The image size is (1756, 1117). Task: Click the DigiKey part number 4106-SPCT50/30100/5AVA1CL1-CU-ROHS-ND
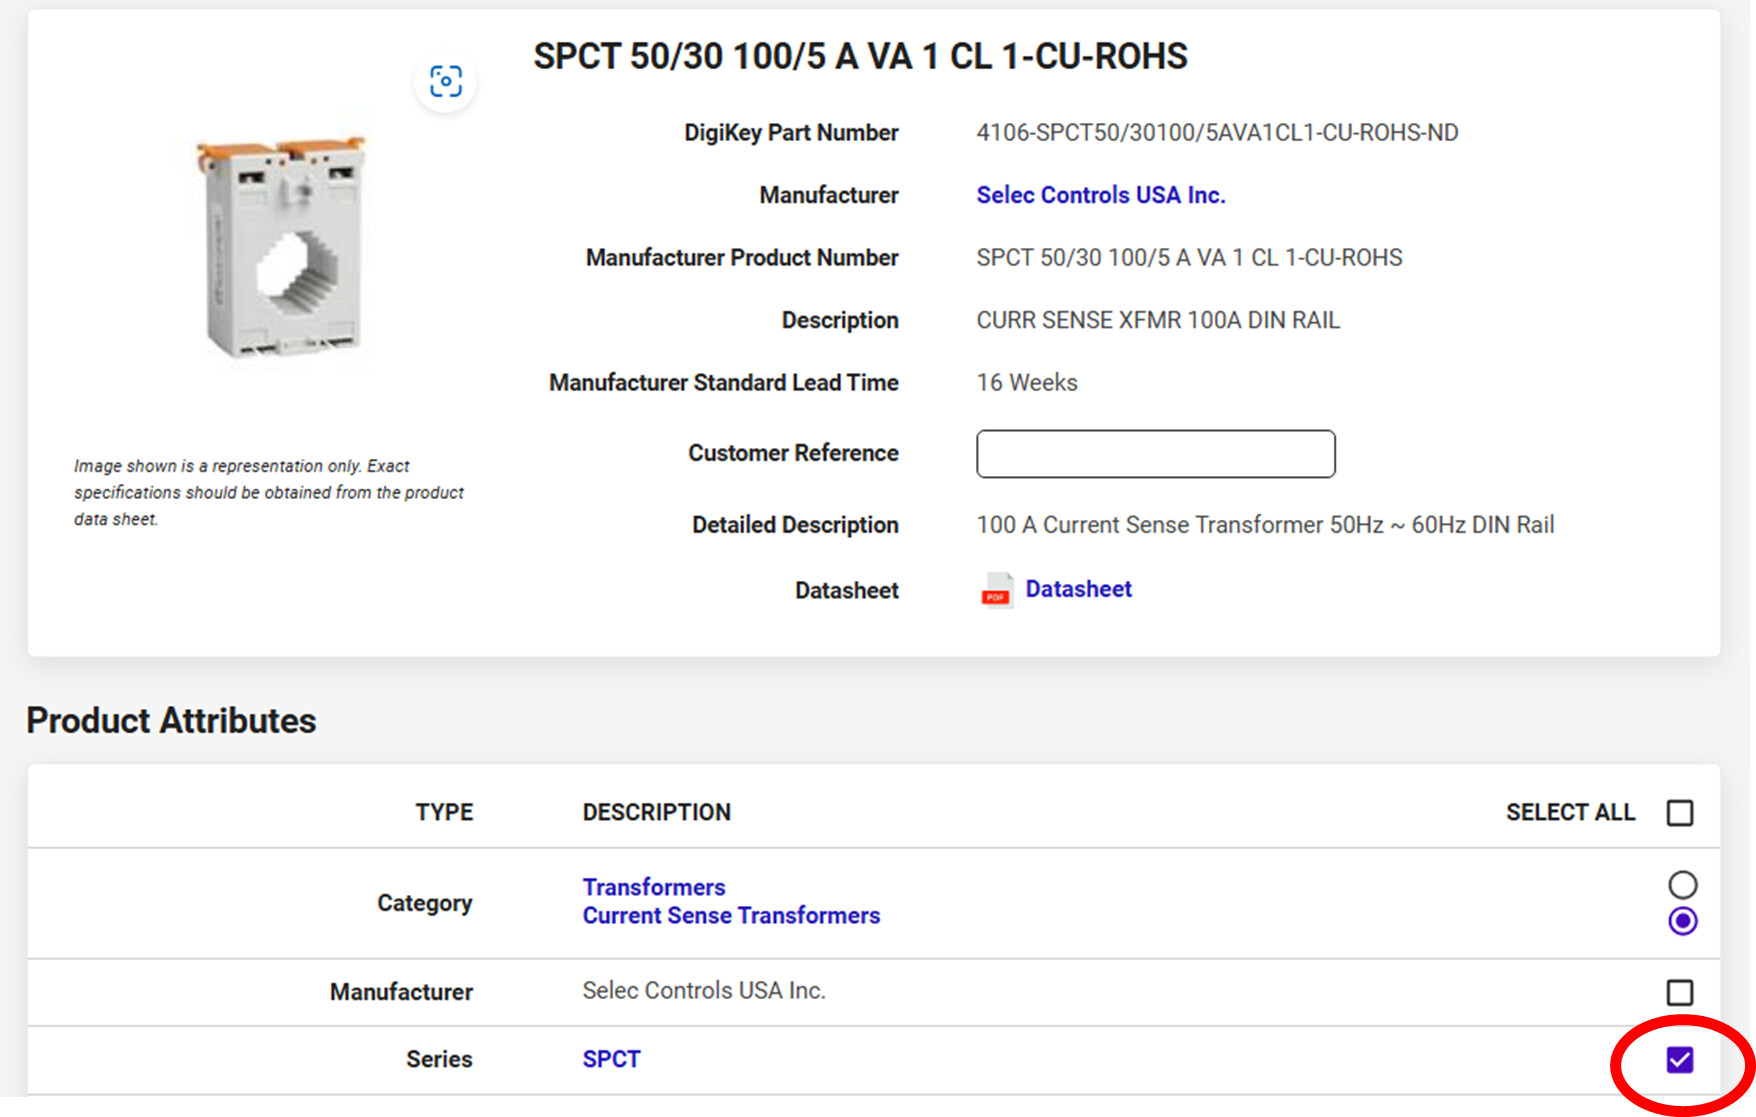click(1217, 133)
